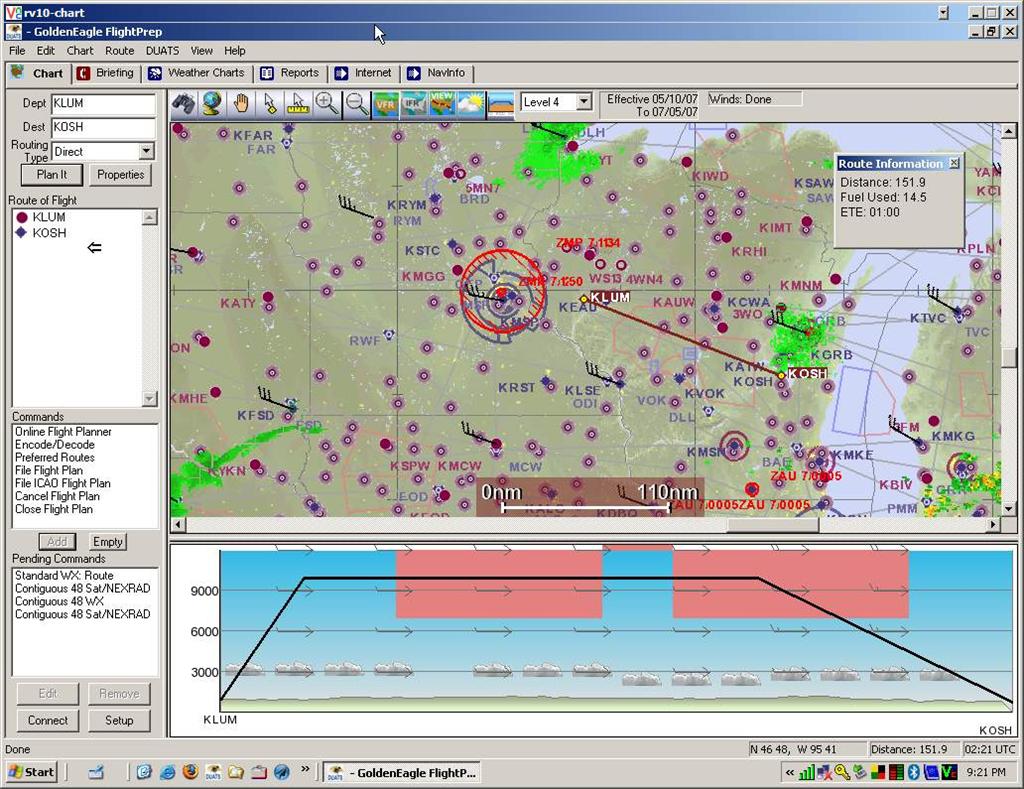1024x789 pixels.
Task: Switch to VFR chart view
Action: click(385, 105)
